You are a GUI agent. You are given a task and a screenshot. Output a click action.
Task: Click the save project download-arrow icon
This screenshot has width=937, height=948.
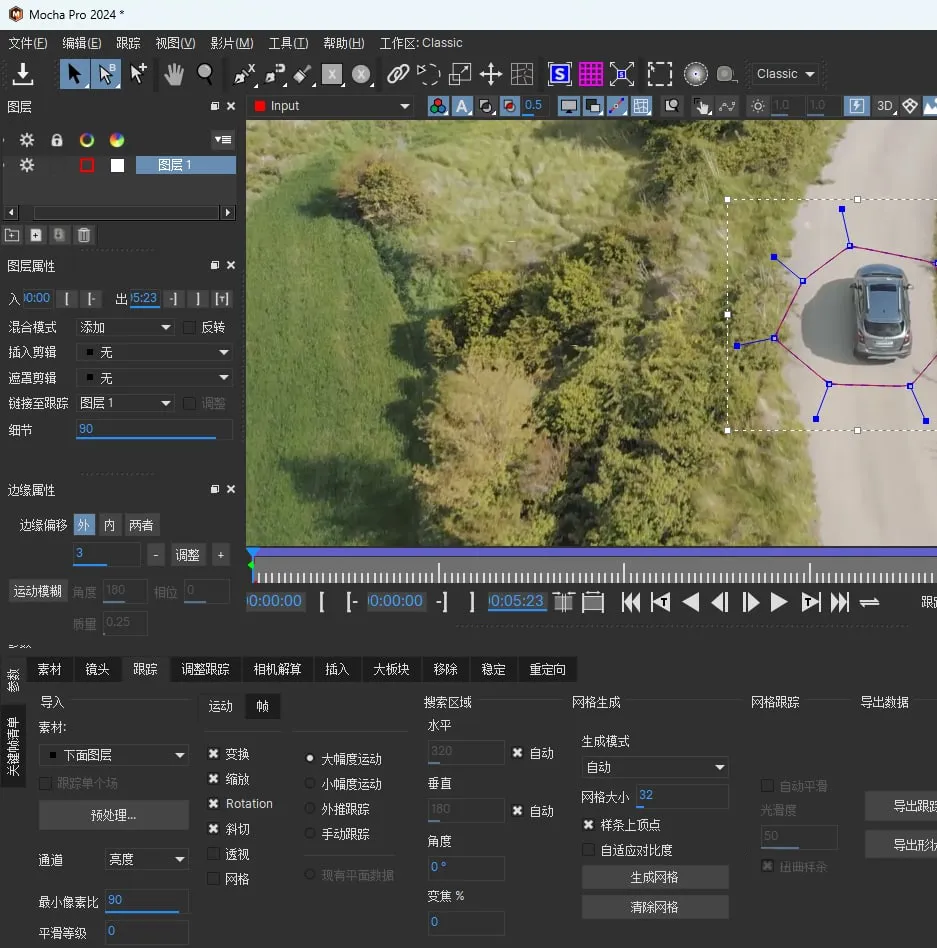[22, 74]
